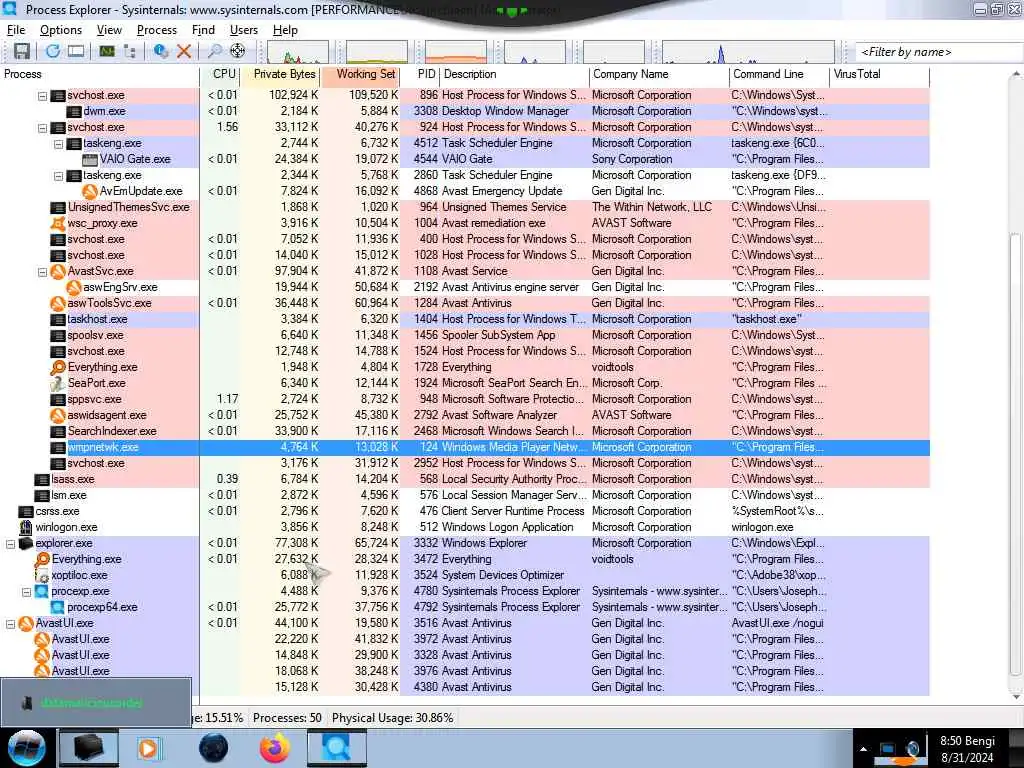Click the explorer.exe process icon
Viewport: 1024px width, 768px height.
pyautogui.click(x=26, y=543)
